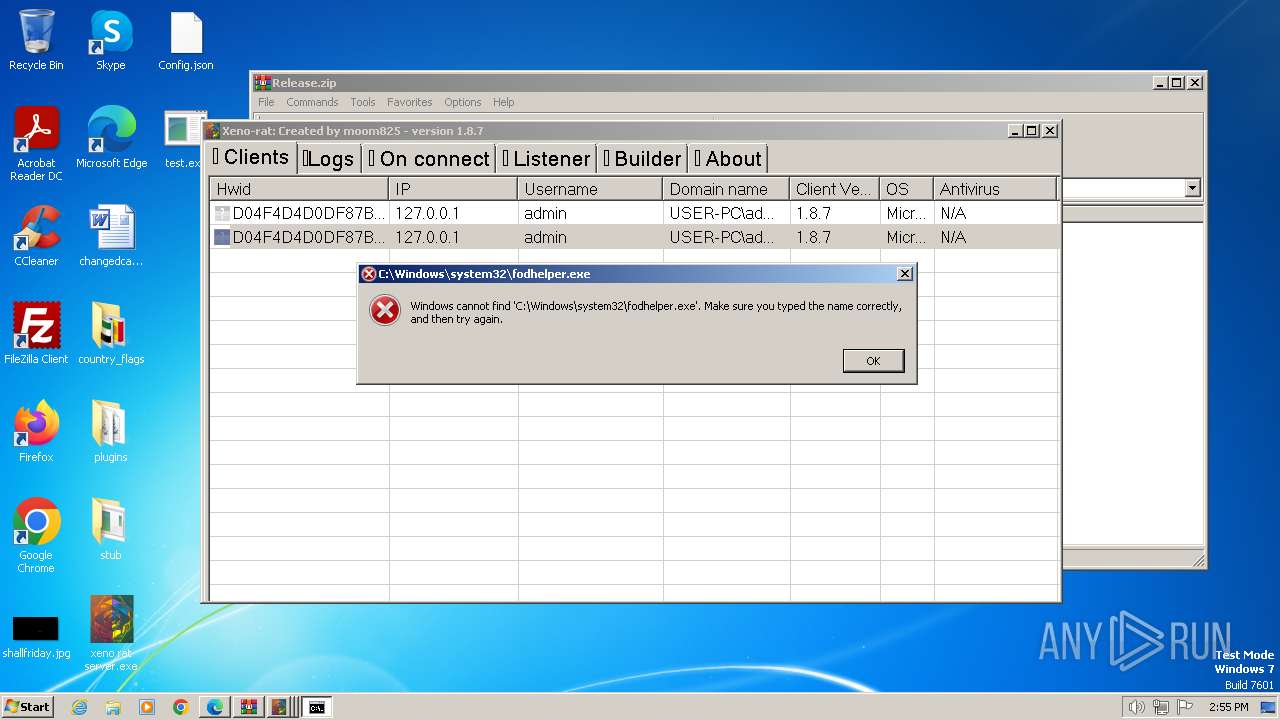Open WinRAR File menu

(x=266, y=102)
